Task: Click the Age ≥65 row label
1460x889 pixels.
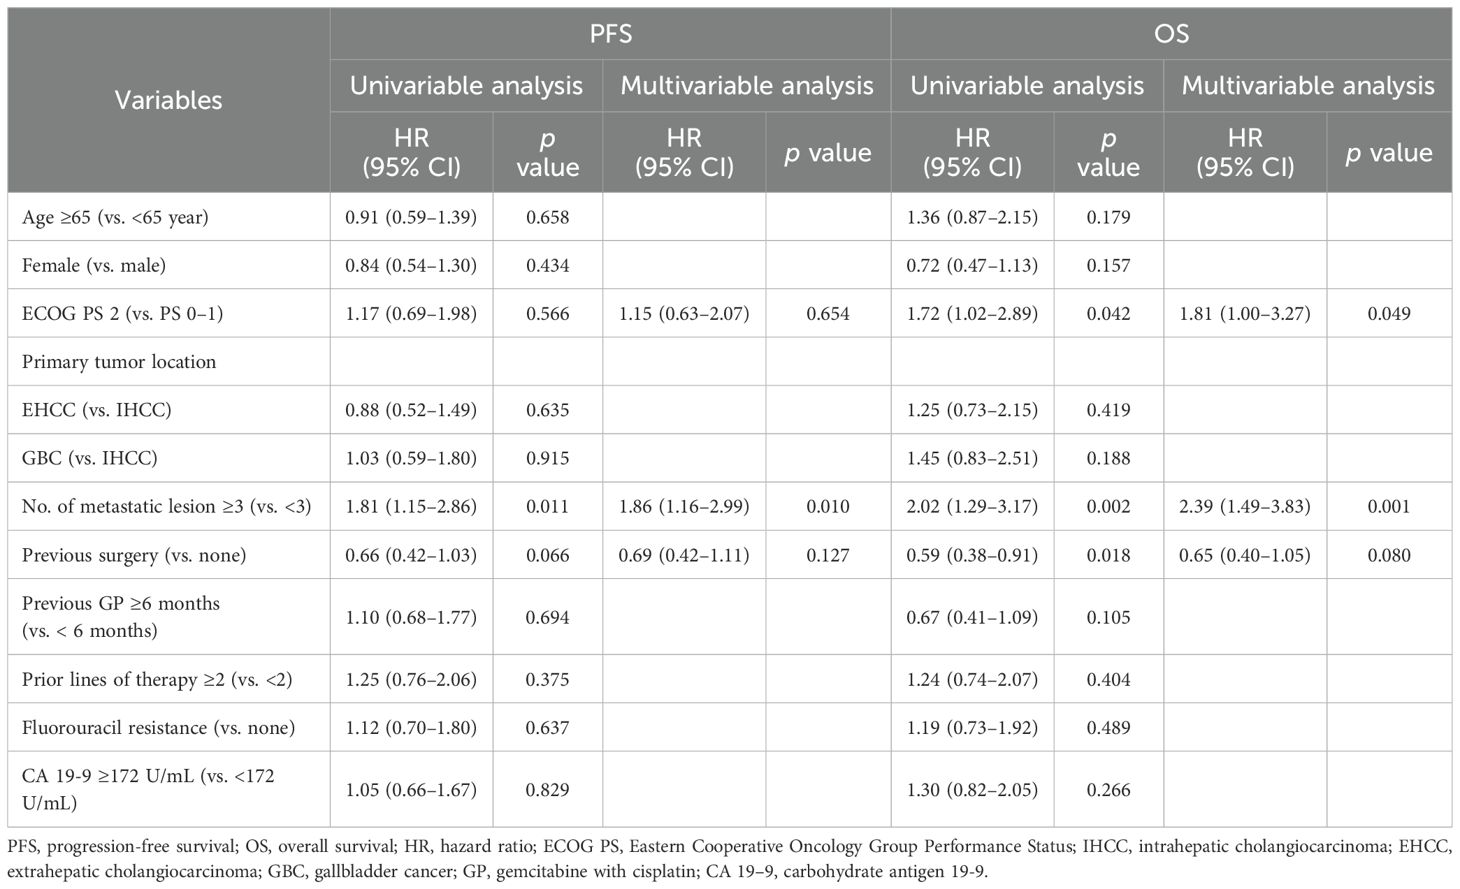Action: [115, 217]
